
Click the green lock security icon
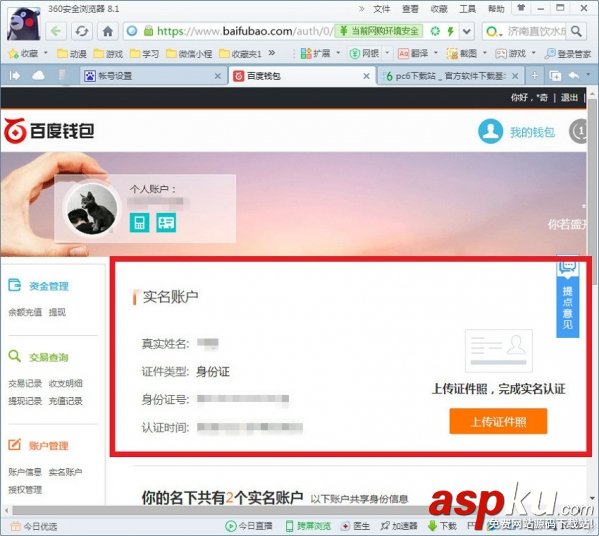click(148, 31)
